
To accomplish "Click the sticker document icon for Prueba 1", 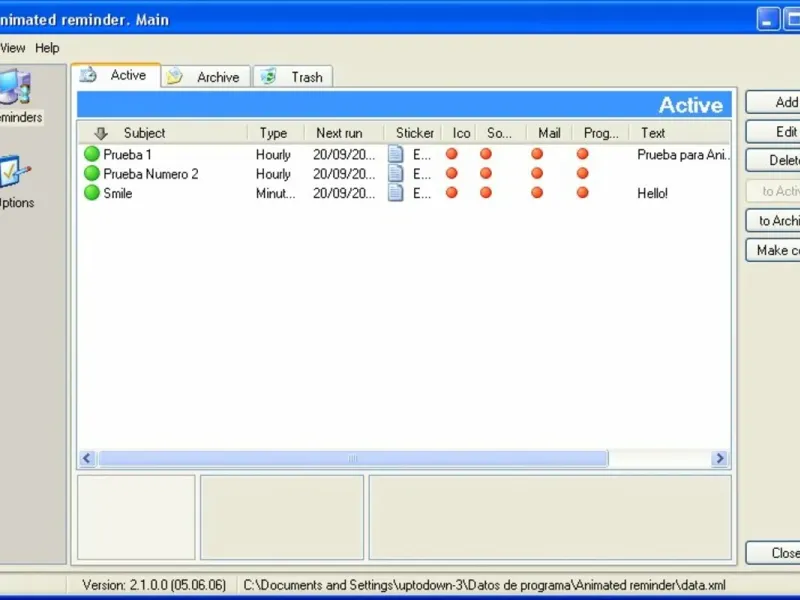I will click(396, 154).
